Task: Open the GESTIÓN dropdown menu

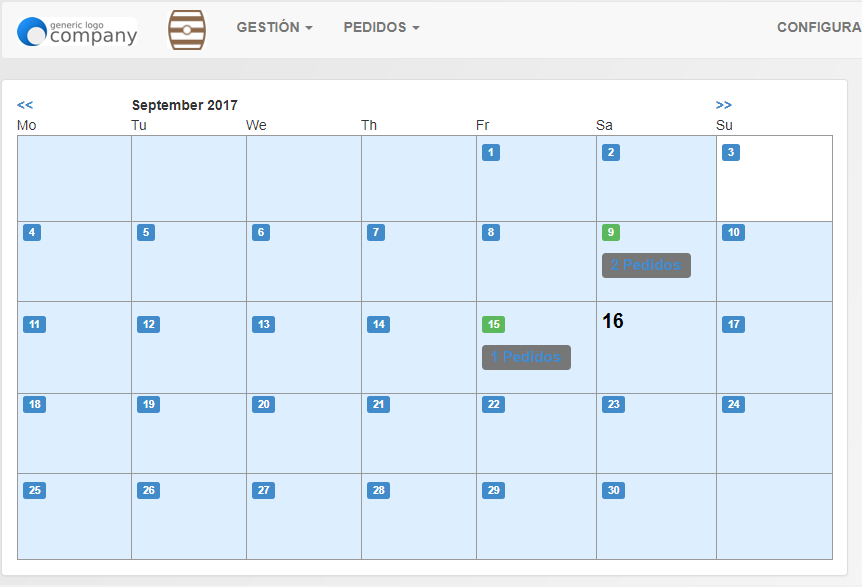Action: (274, 27)
